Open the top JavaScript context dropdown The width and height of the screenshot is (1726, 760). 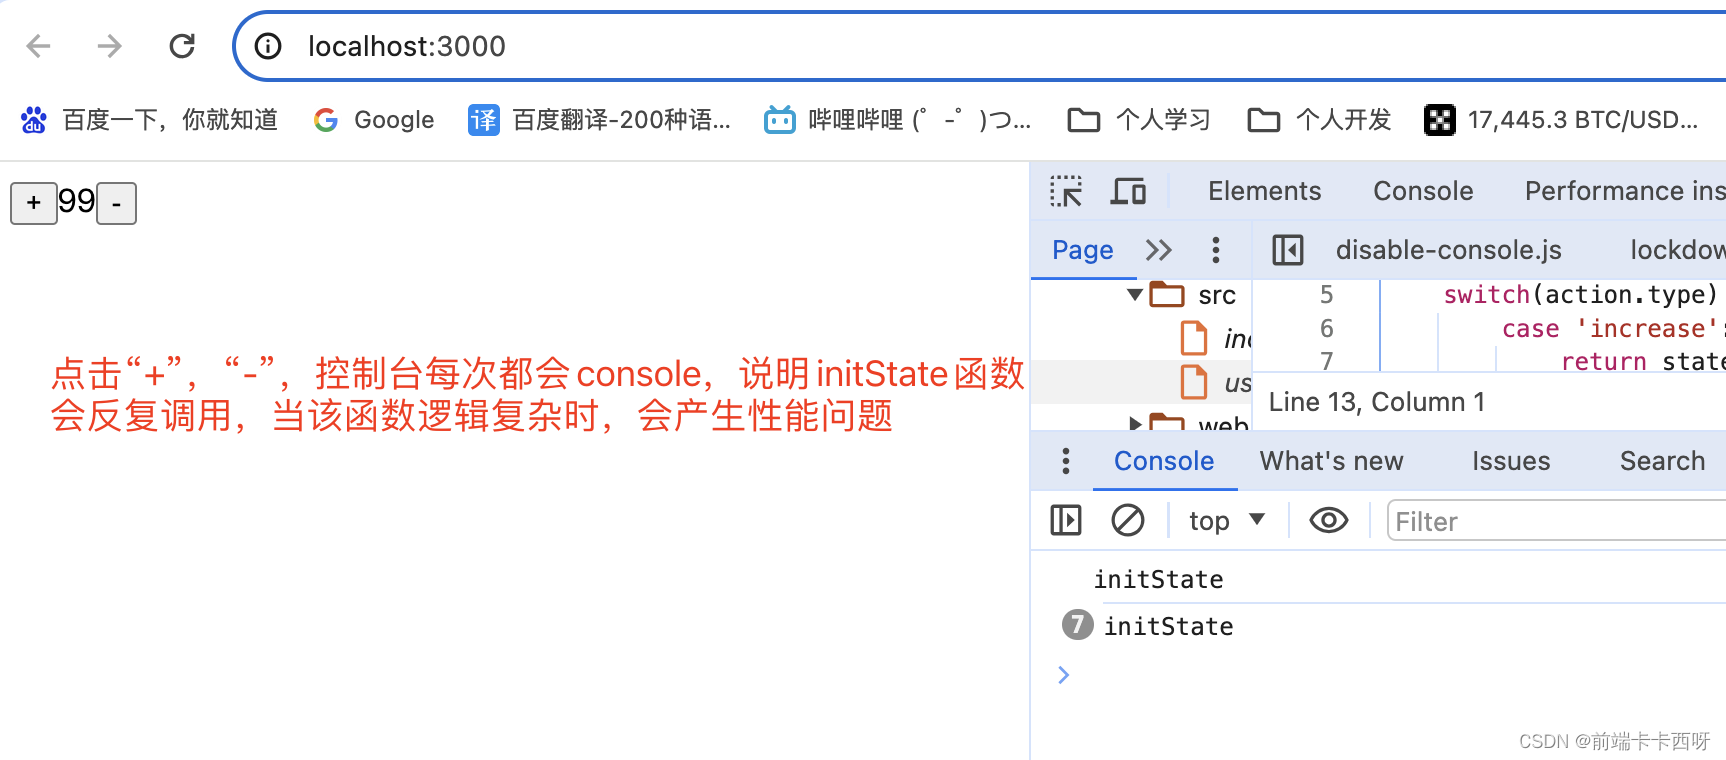[x=1227, y=521]
